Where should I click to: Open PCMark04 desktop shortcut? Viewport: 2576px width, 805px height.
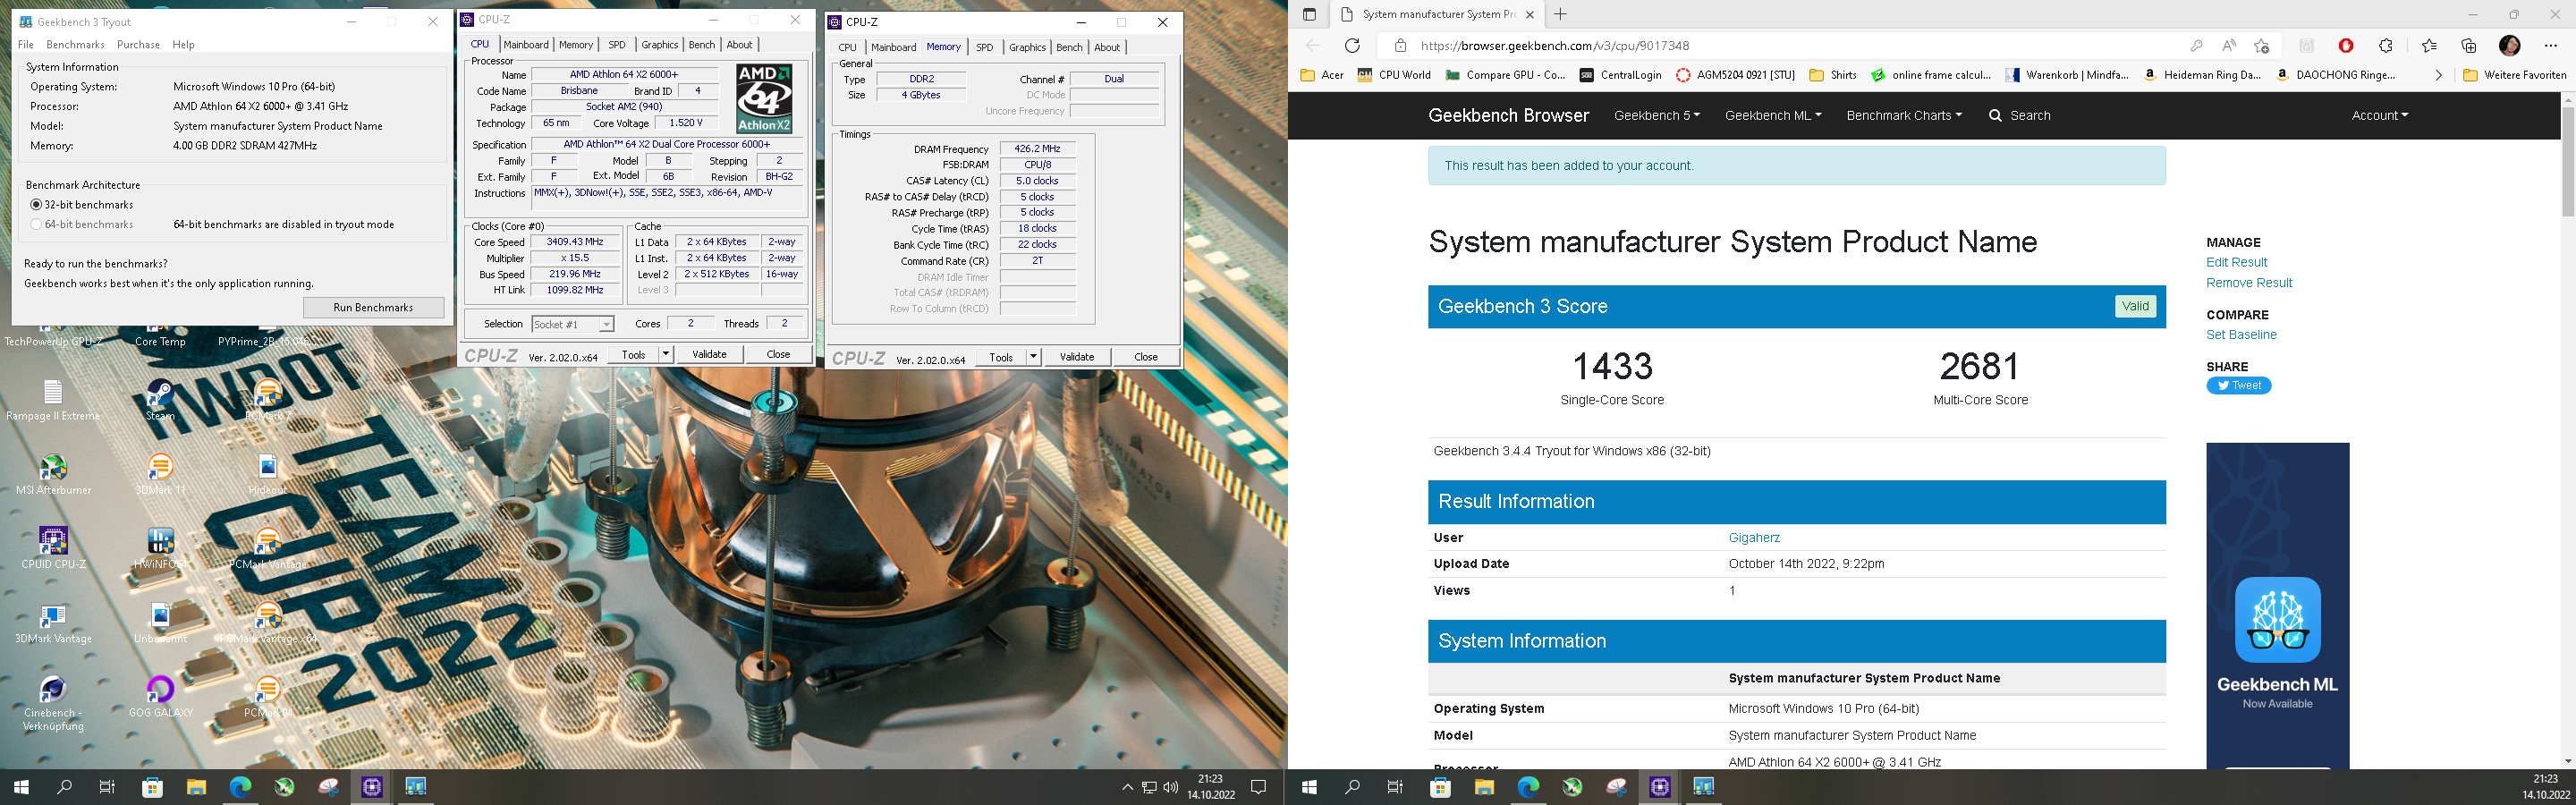click(267, 697)
